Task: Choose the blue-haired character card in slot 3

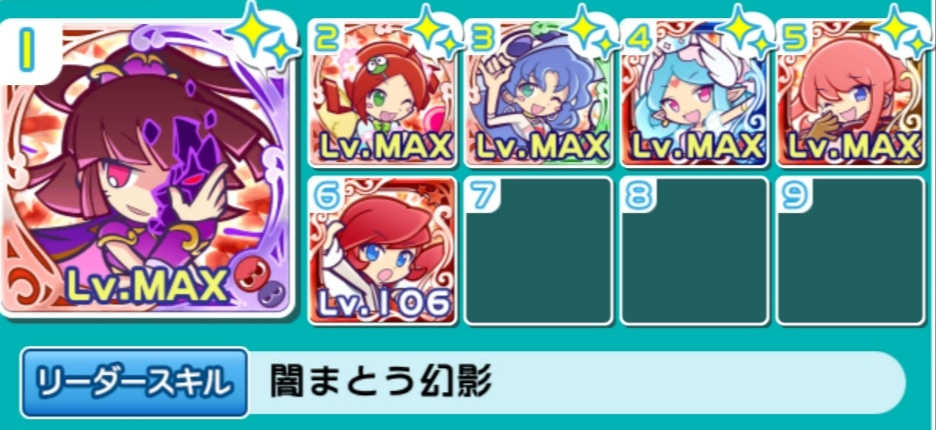Action: [x=538, y=93]
